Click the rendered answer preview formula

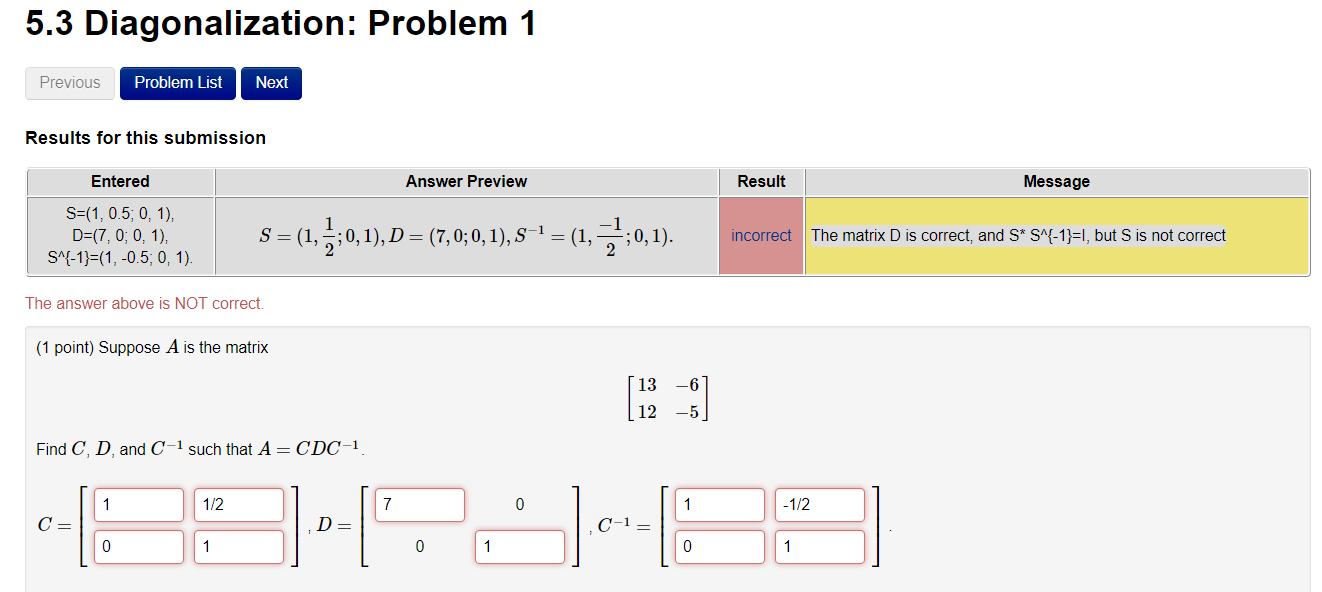[x=466, y=236]
